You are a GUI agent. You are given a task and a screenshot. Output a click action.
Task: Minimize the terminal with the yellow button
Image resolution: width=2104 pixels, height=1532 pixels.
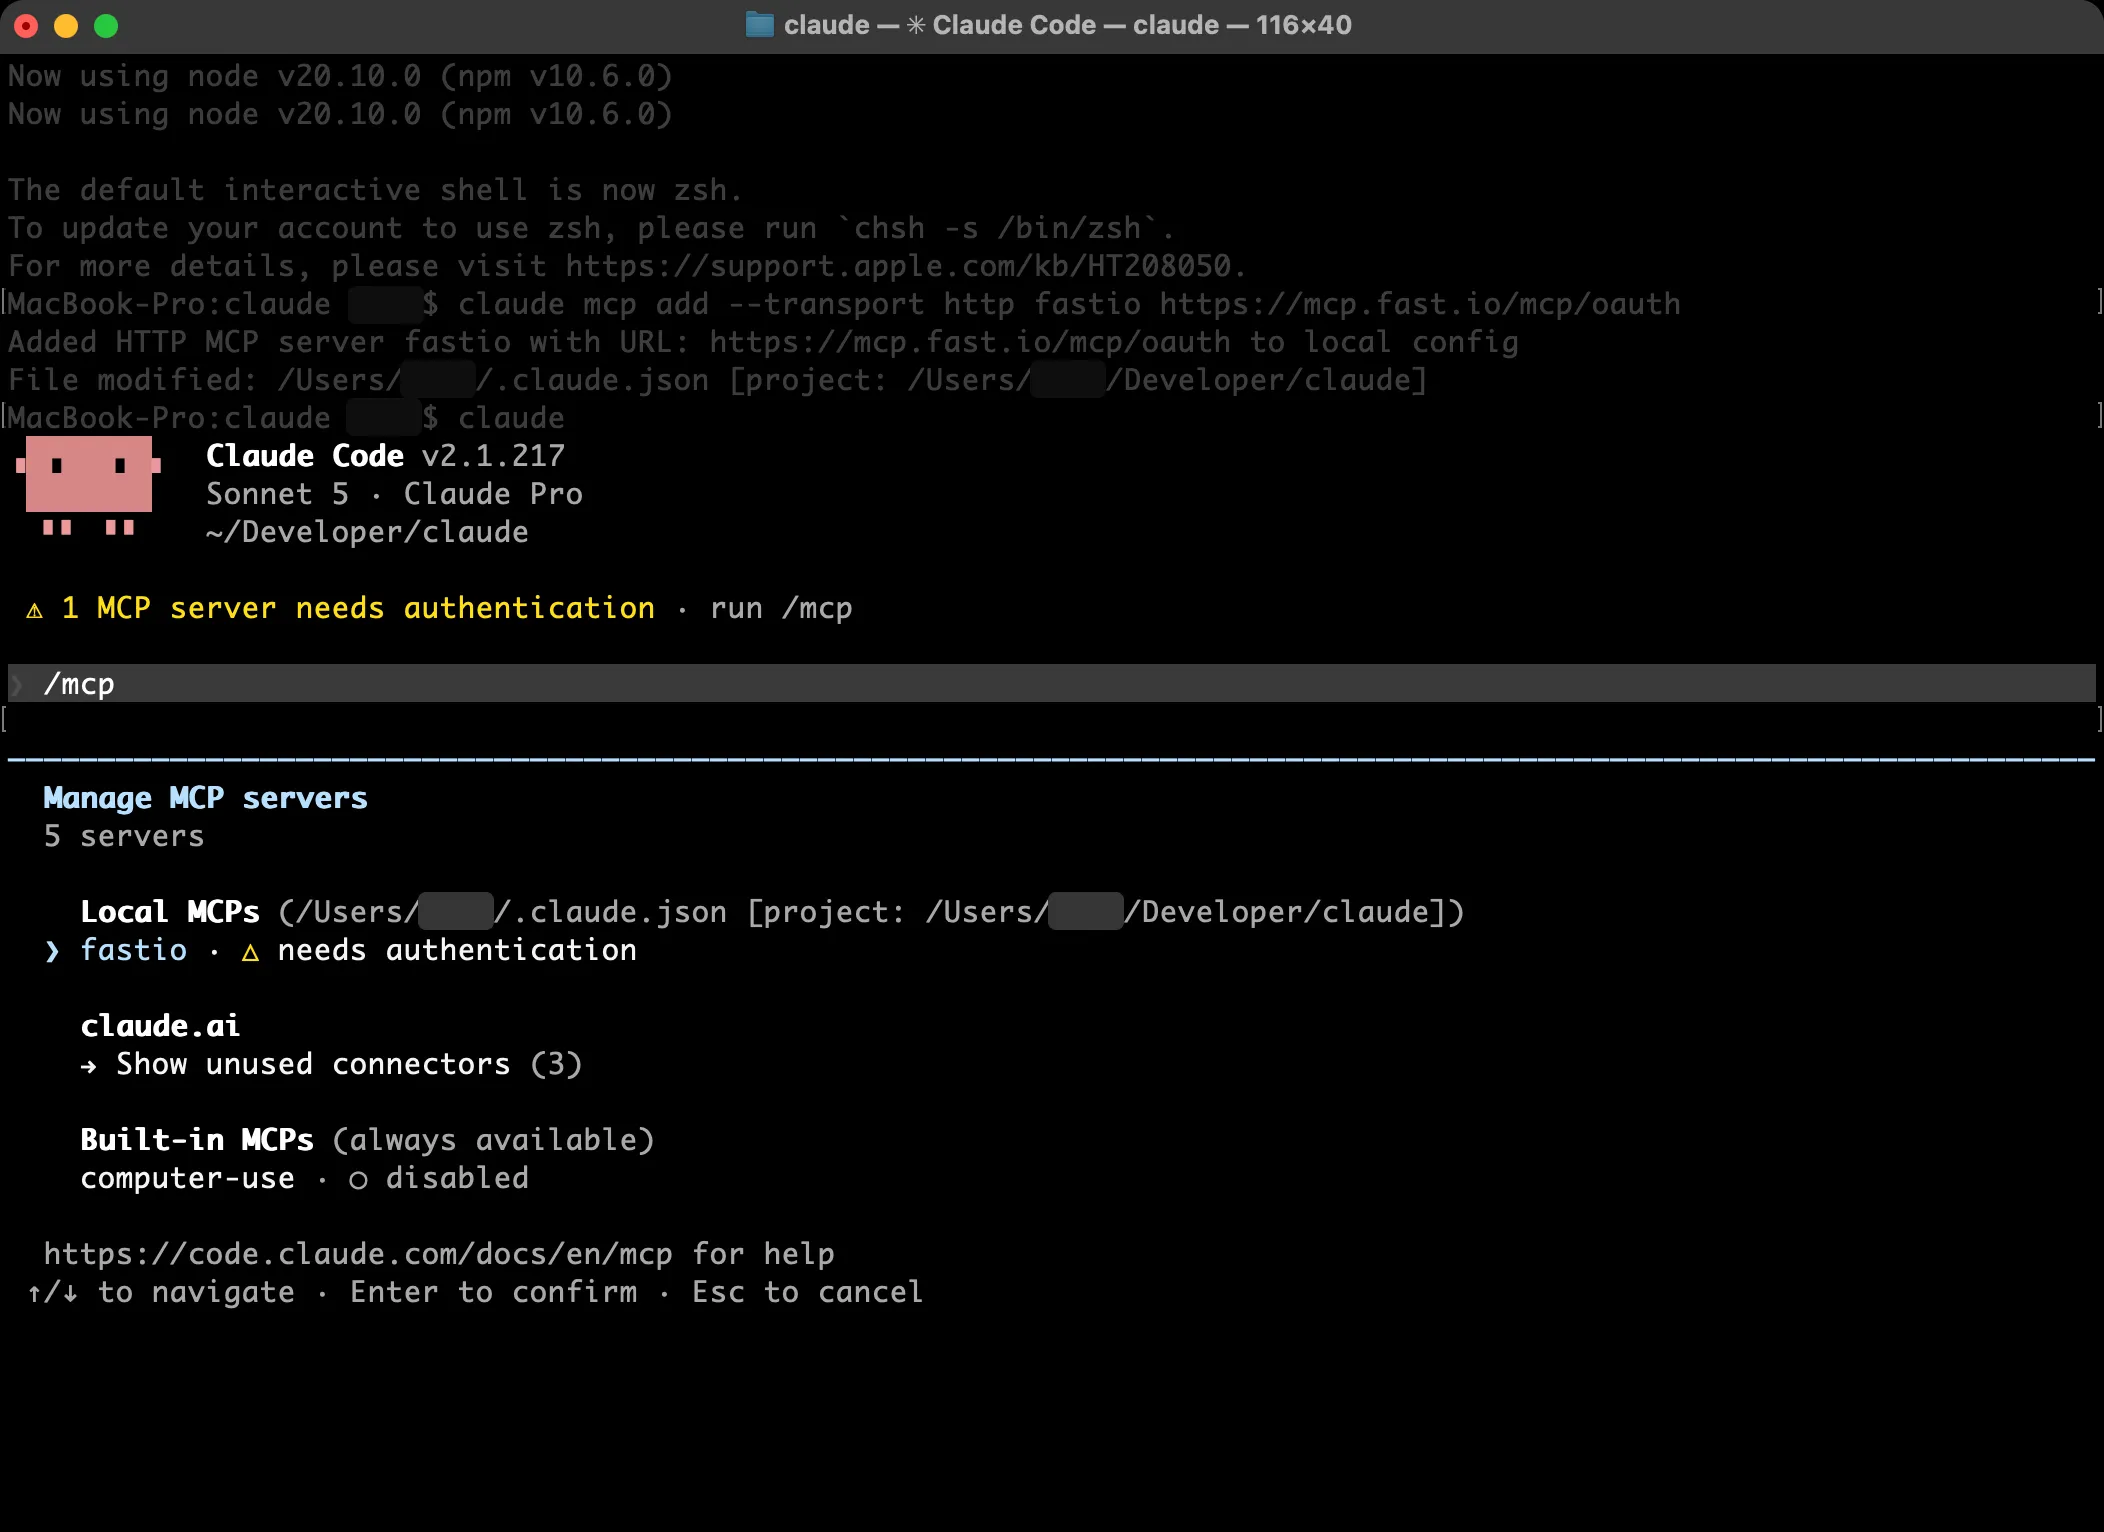tap(66, 26)
